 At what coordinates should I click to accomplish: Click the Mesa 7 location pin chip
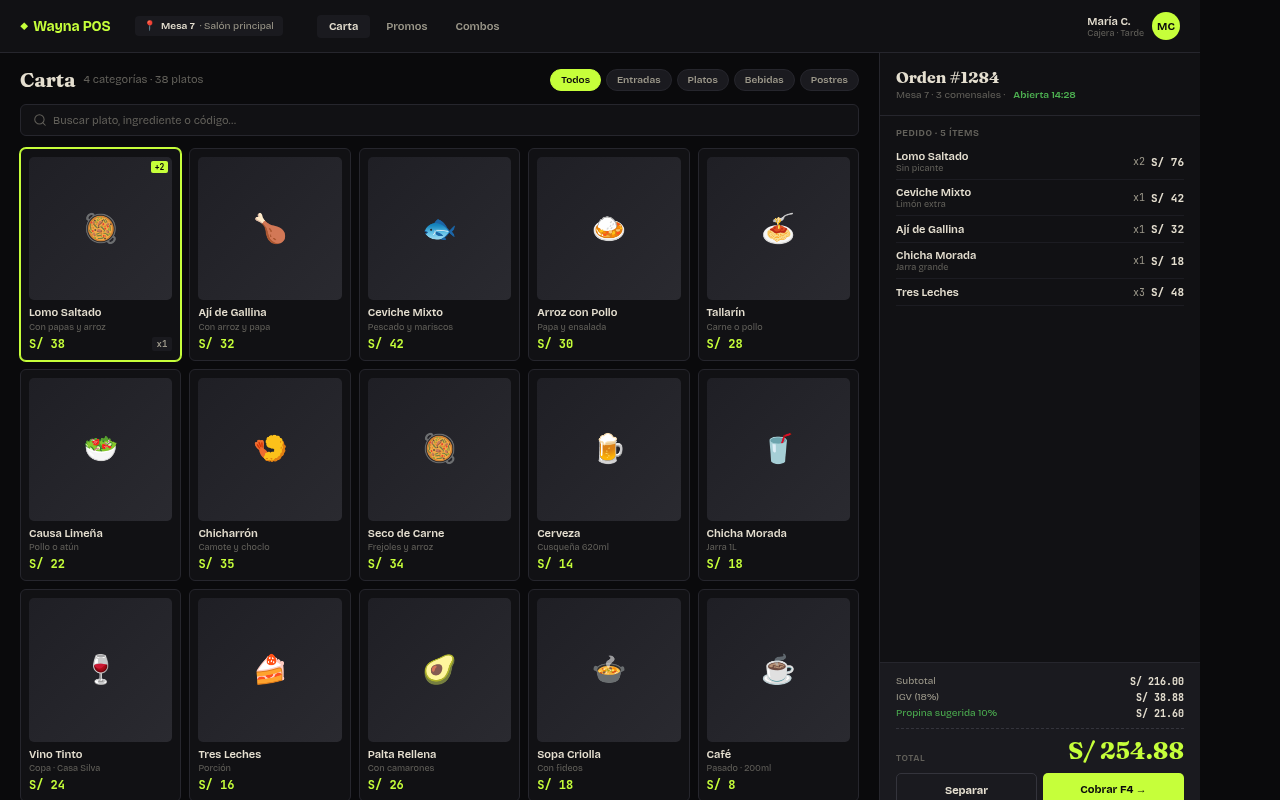pyautogui.click(x=209, y=26)
